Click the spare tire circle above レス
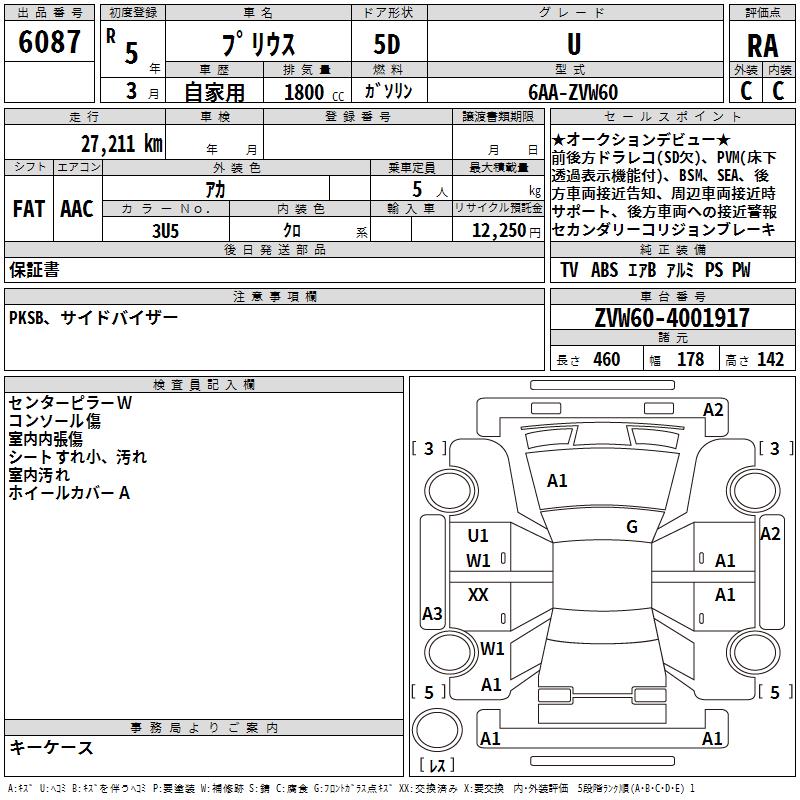800x800 pixels. point(437,730)
